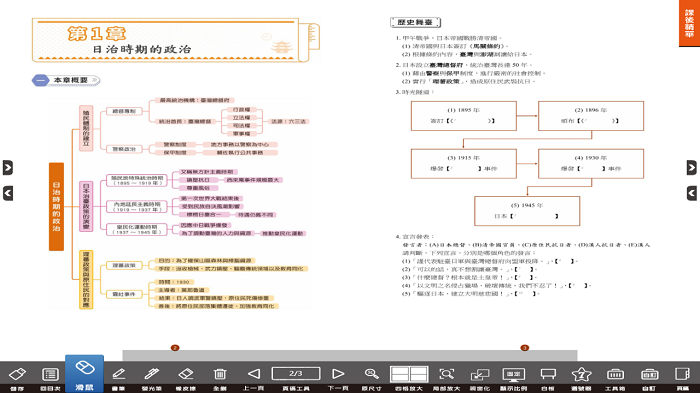The width and height of the screenshot is (700, 393).
Task: Select the highlighter (螢光筆) tool
Action: [x=152, y=374]
